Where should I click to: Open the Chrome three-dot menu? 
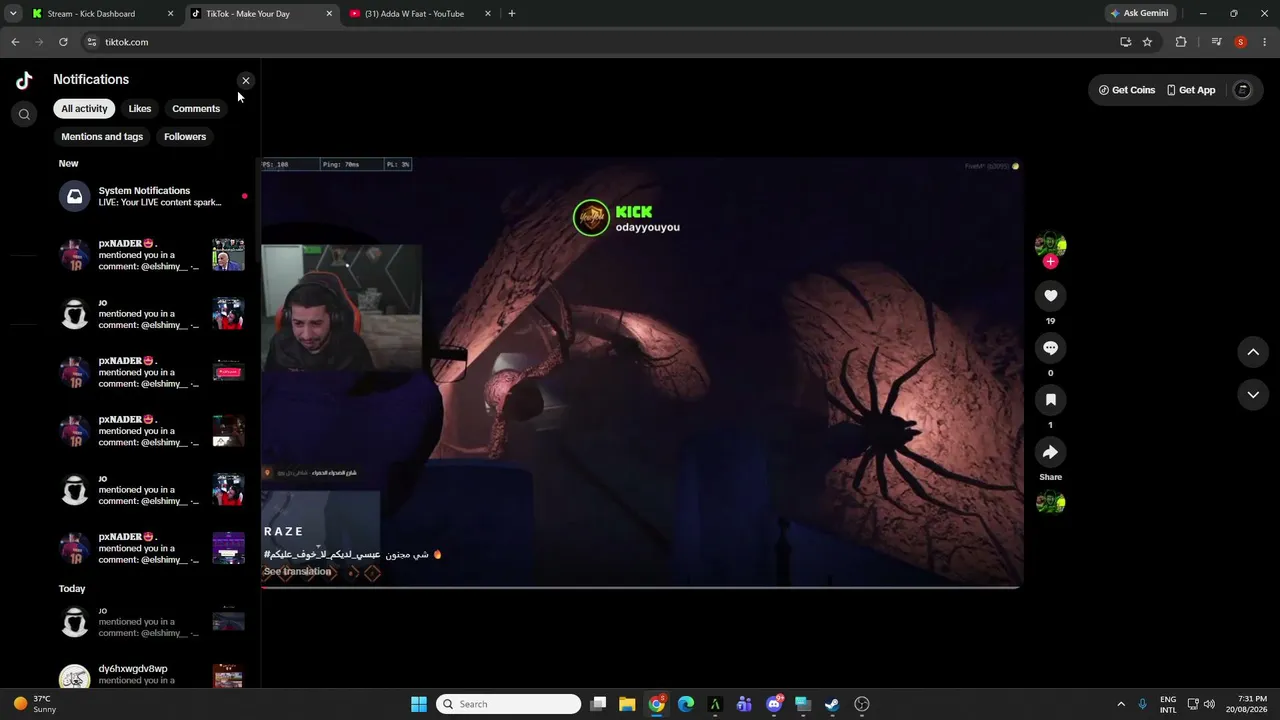[1265, 42]
